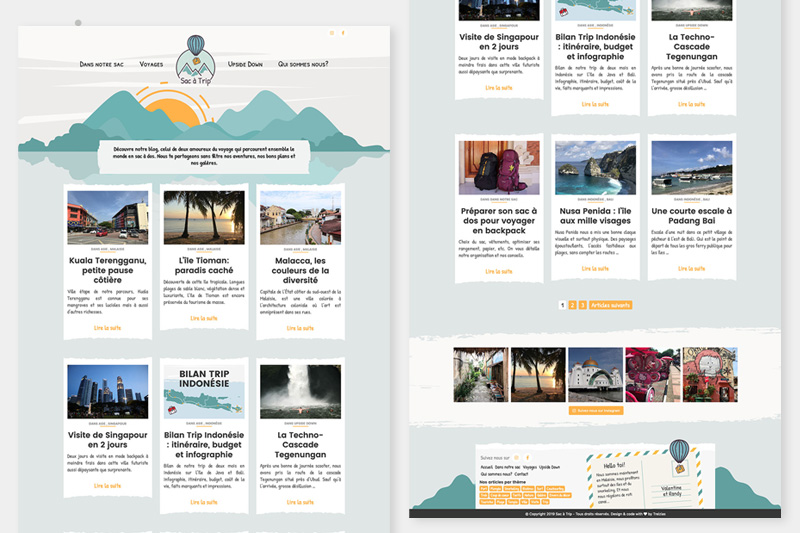Open Singapore skyline photo in left page
Screen dimensions: 800x533
[108, 391]
